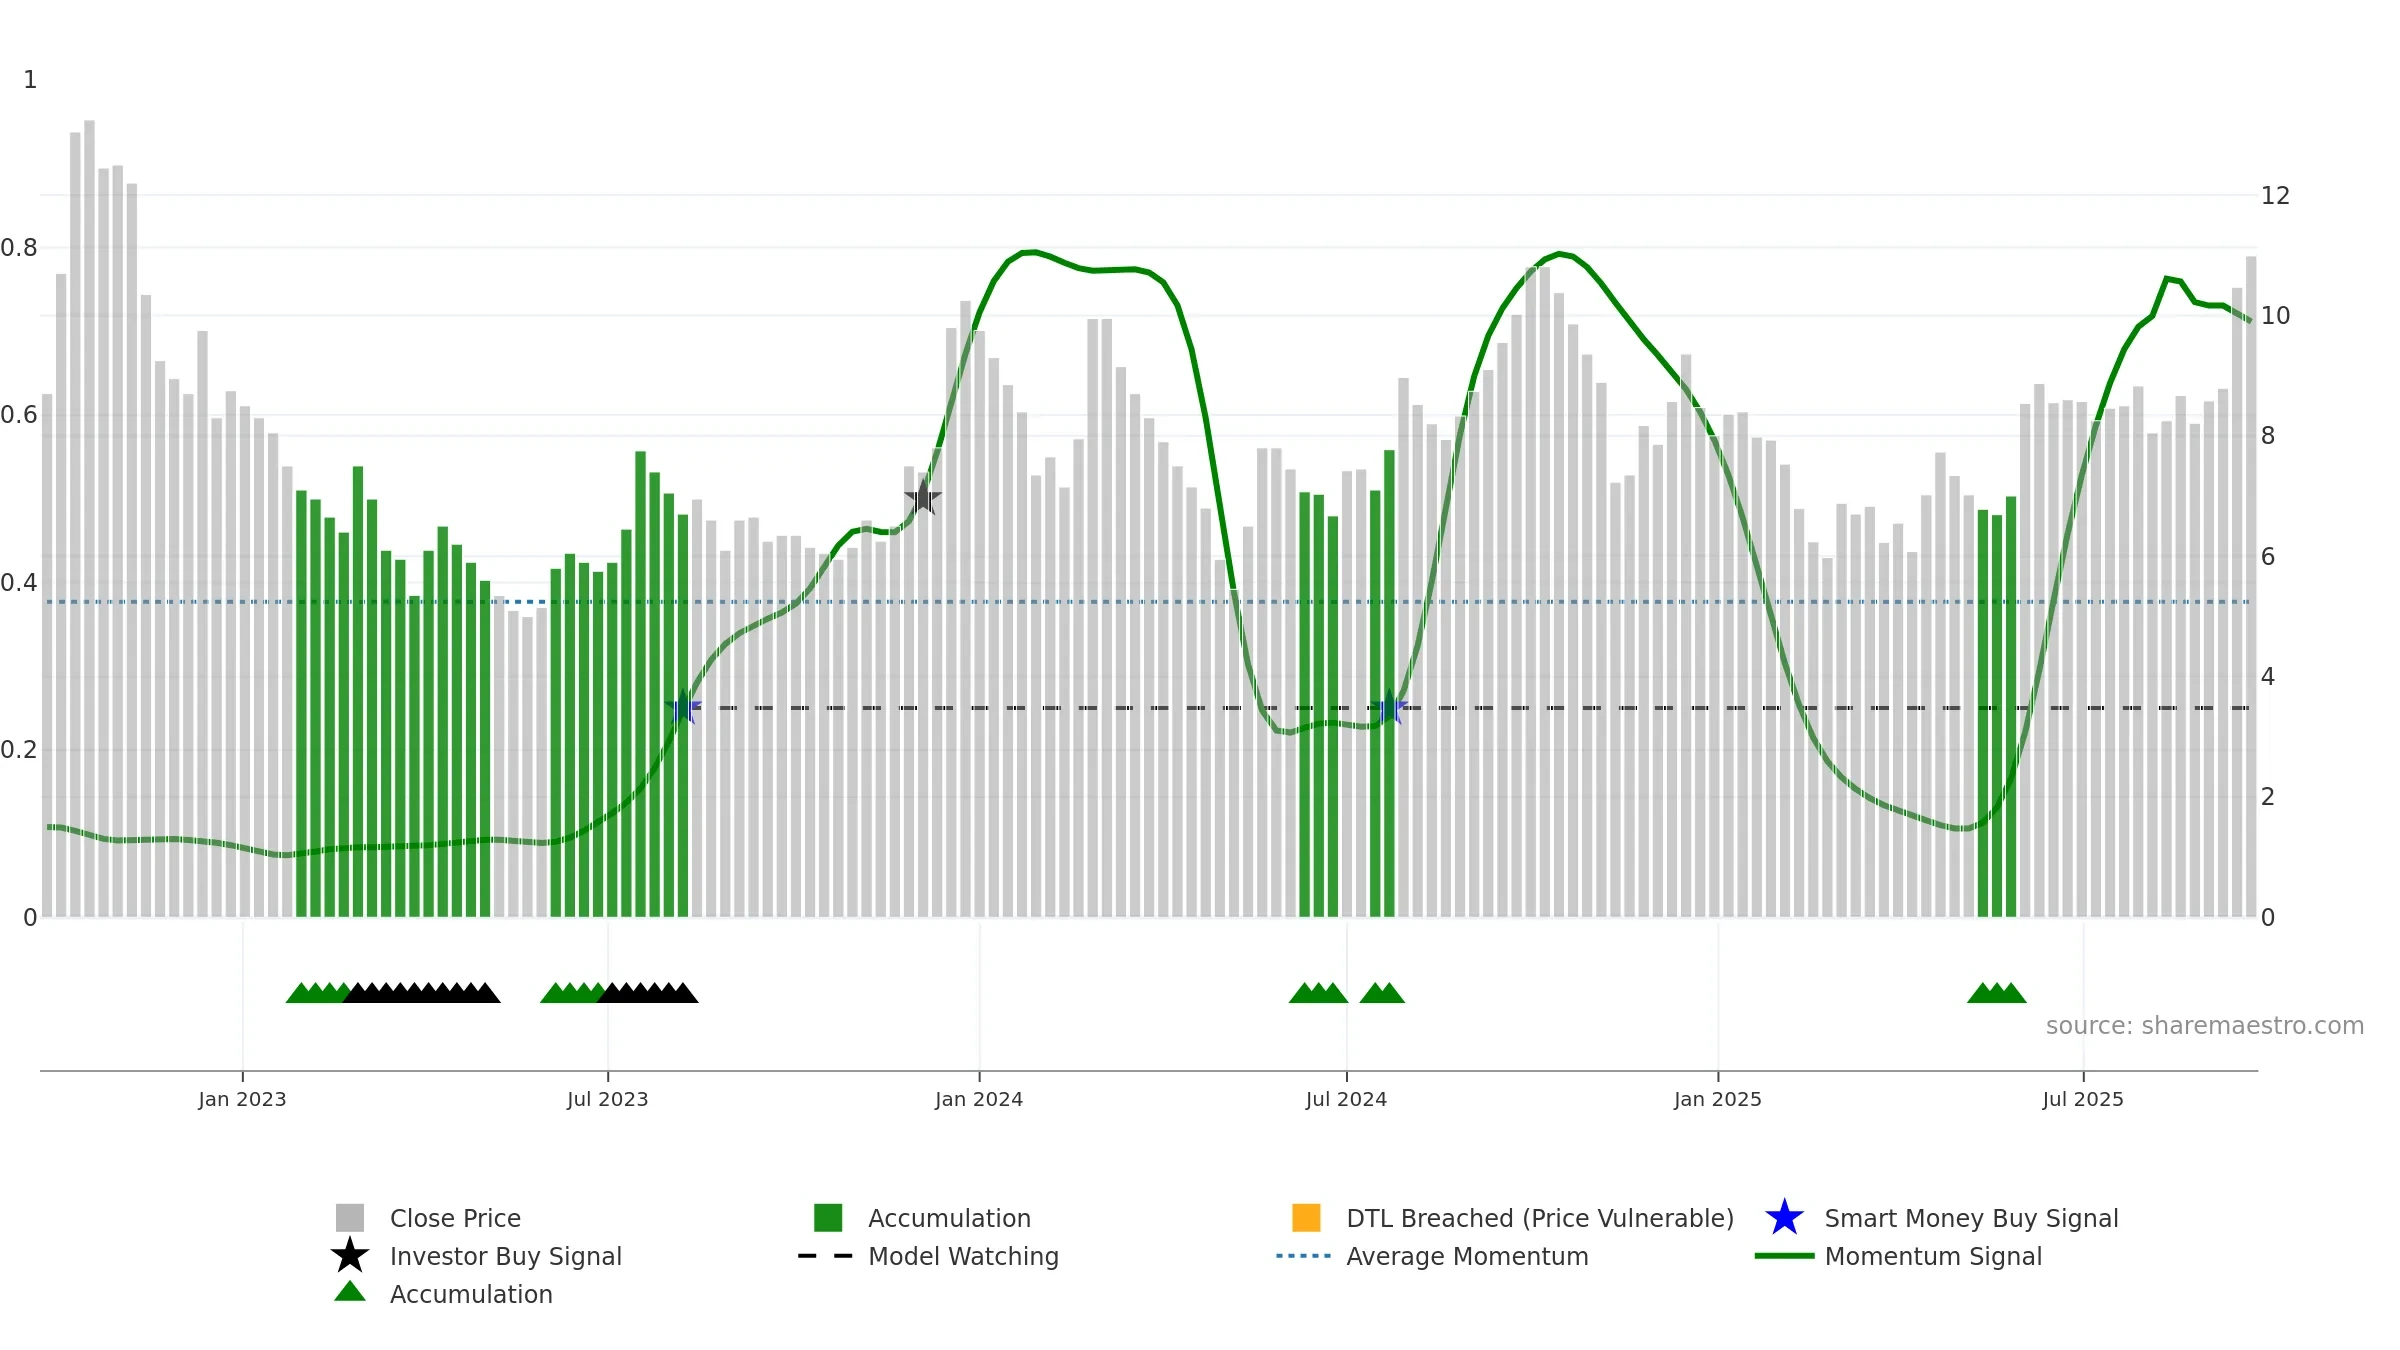Image resolution: width=2400 pixels, height=1350 pixels.
Task: Click the orange DTL Breached legend swatch
Action: [x=1306, y=1218]
